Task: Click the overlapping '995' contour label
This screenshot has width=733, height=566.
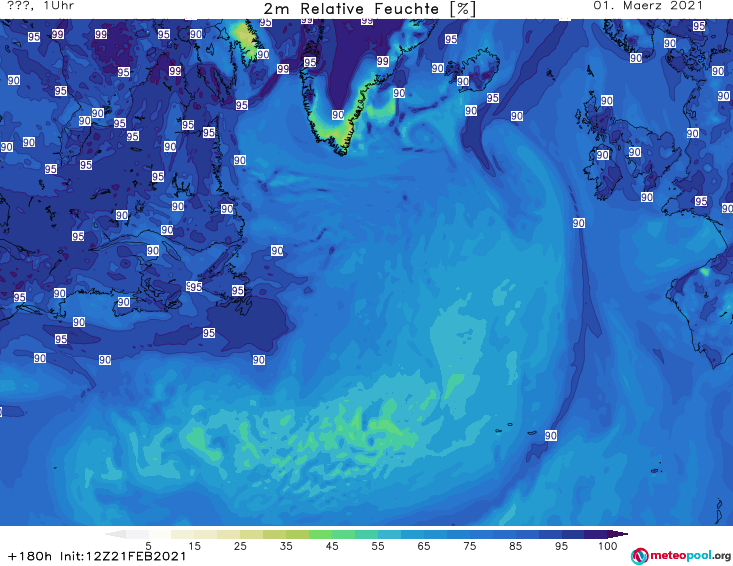Action: pos(194,287)
